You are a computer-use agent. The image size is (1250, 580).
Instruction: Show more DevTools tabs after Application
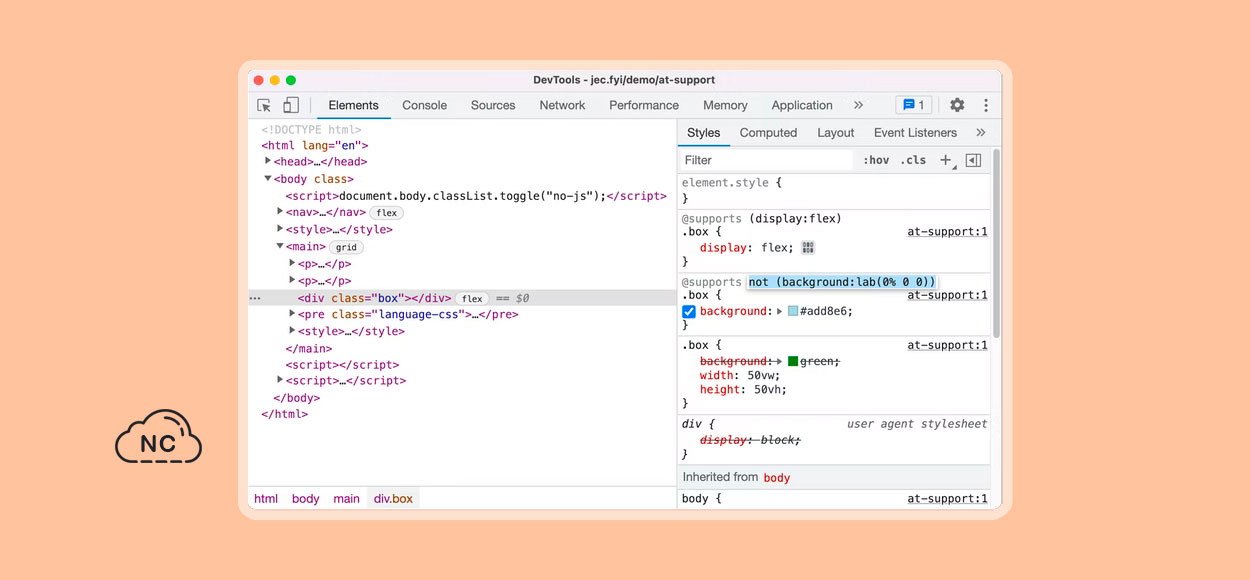coord(858,105)
